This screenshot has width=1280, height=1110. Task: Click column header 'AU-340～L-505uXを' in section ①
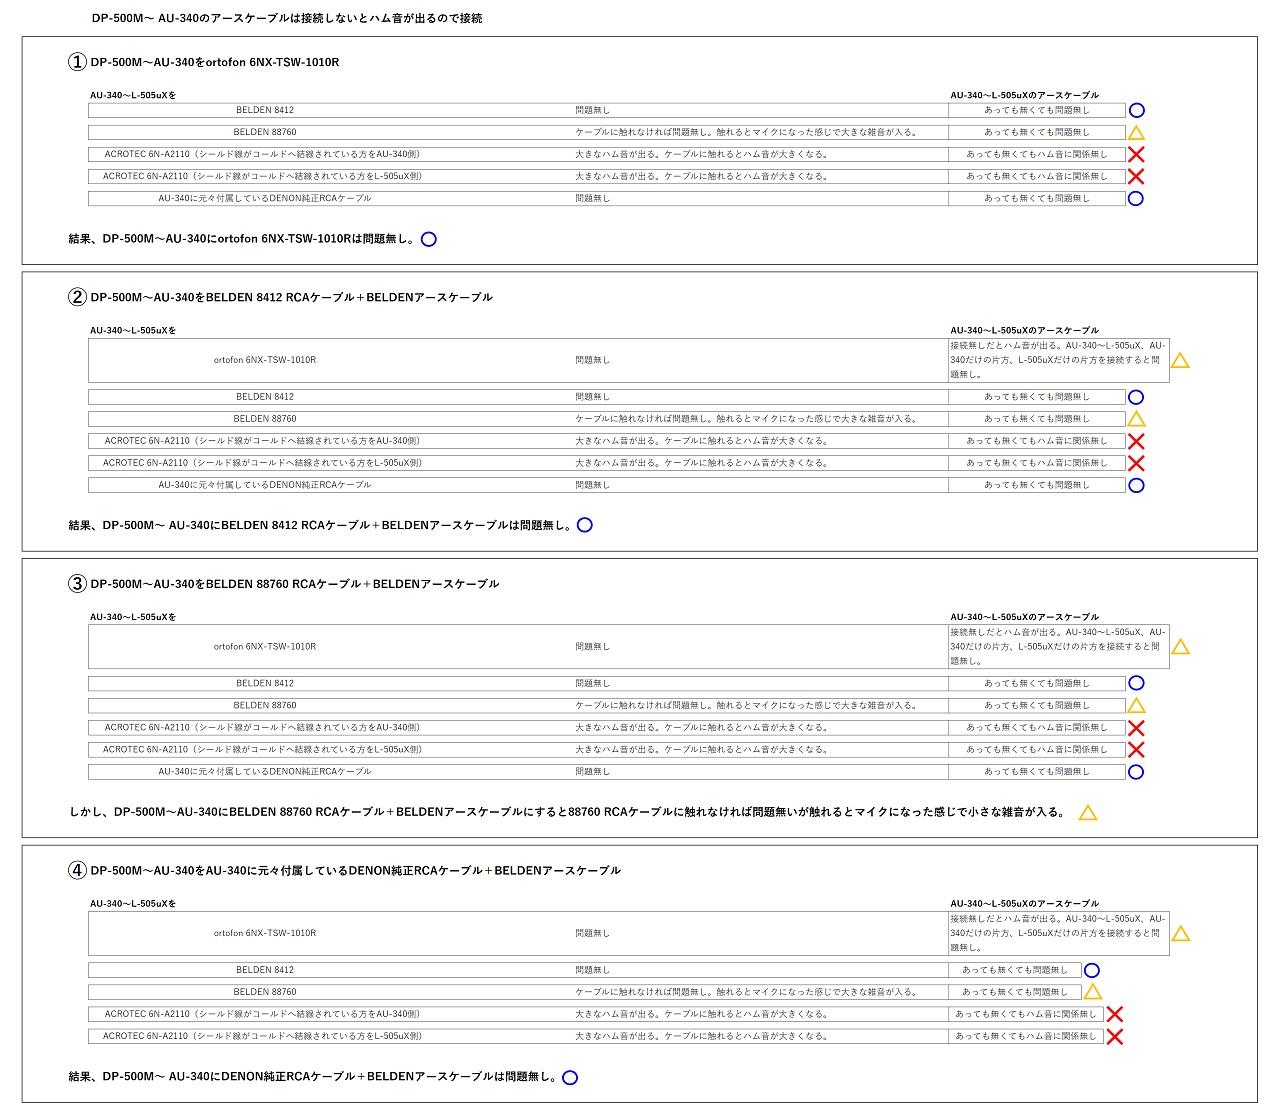(133, 95)
